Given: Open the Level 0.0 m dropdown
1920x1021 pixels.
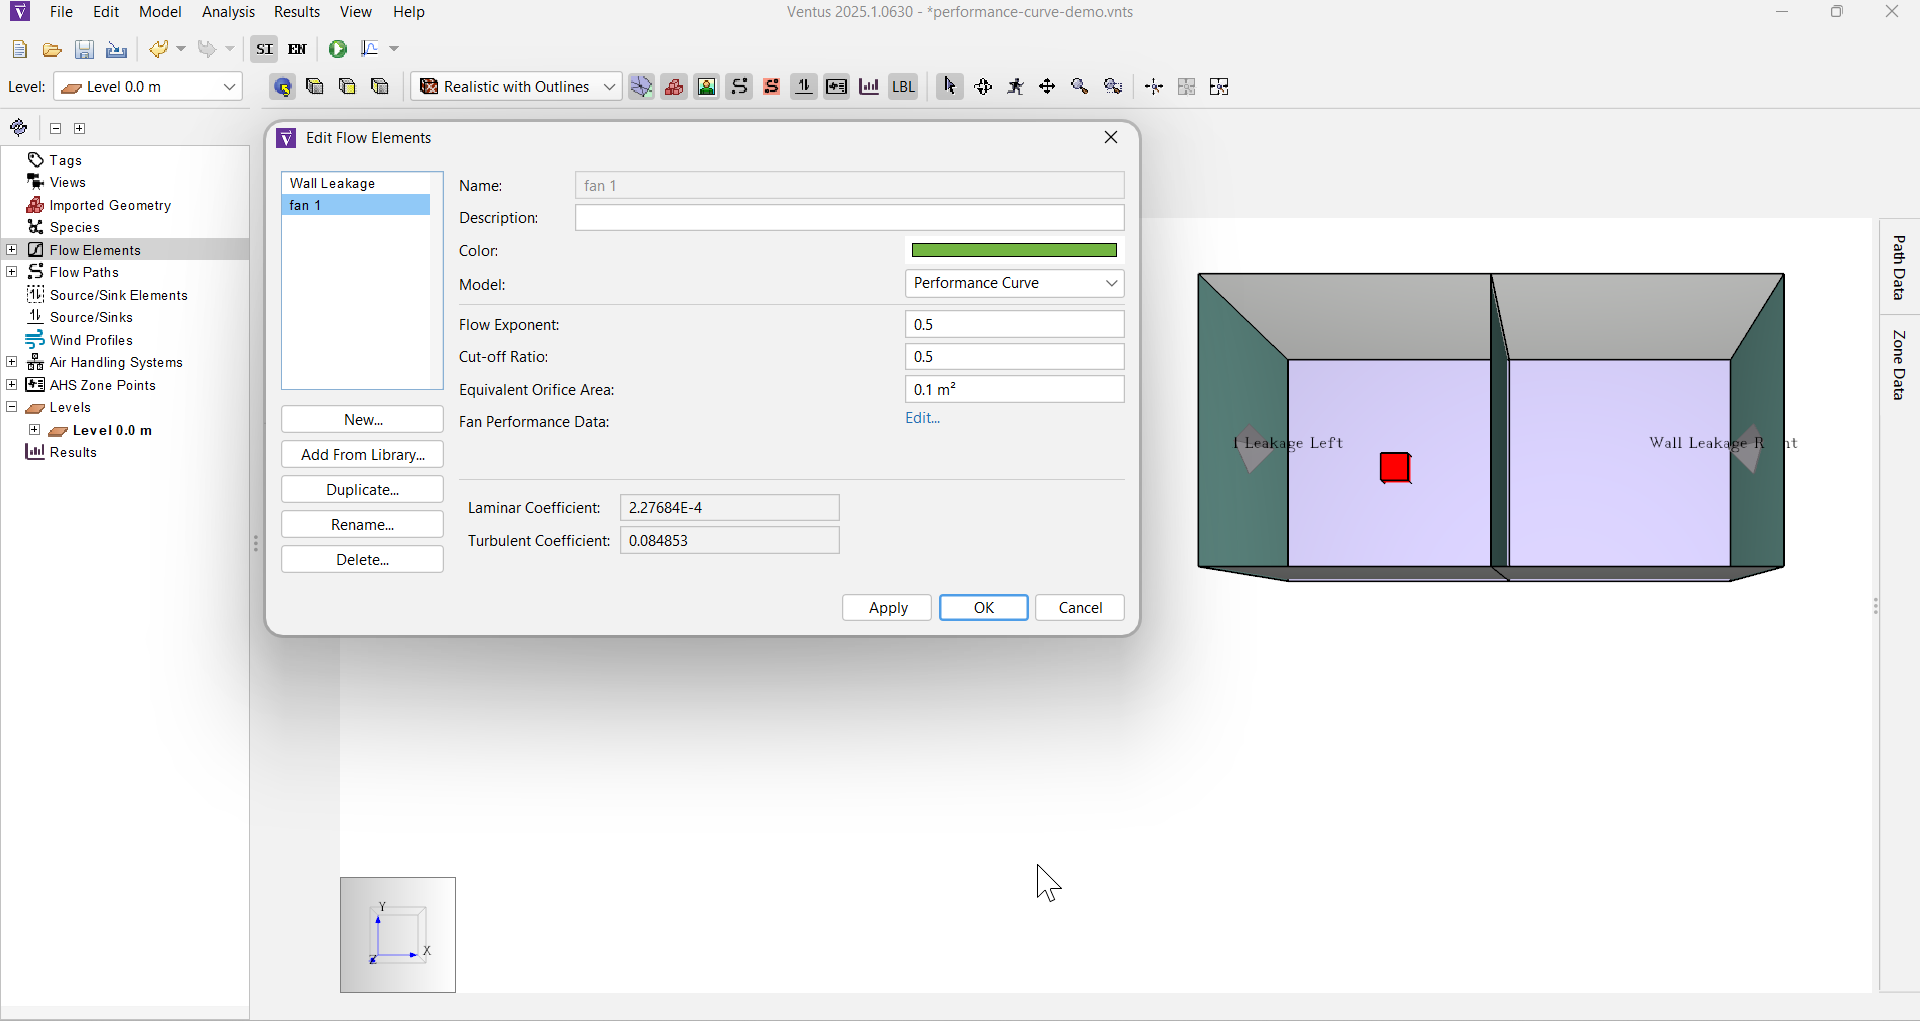Looking at the screenshot, I should [x=149, y=87].
